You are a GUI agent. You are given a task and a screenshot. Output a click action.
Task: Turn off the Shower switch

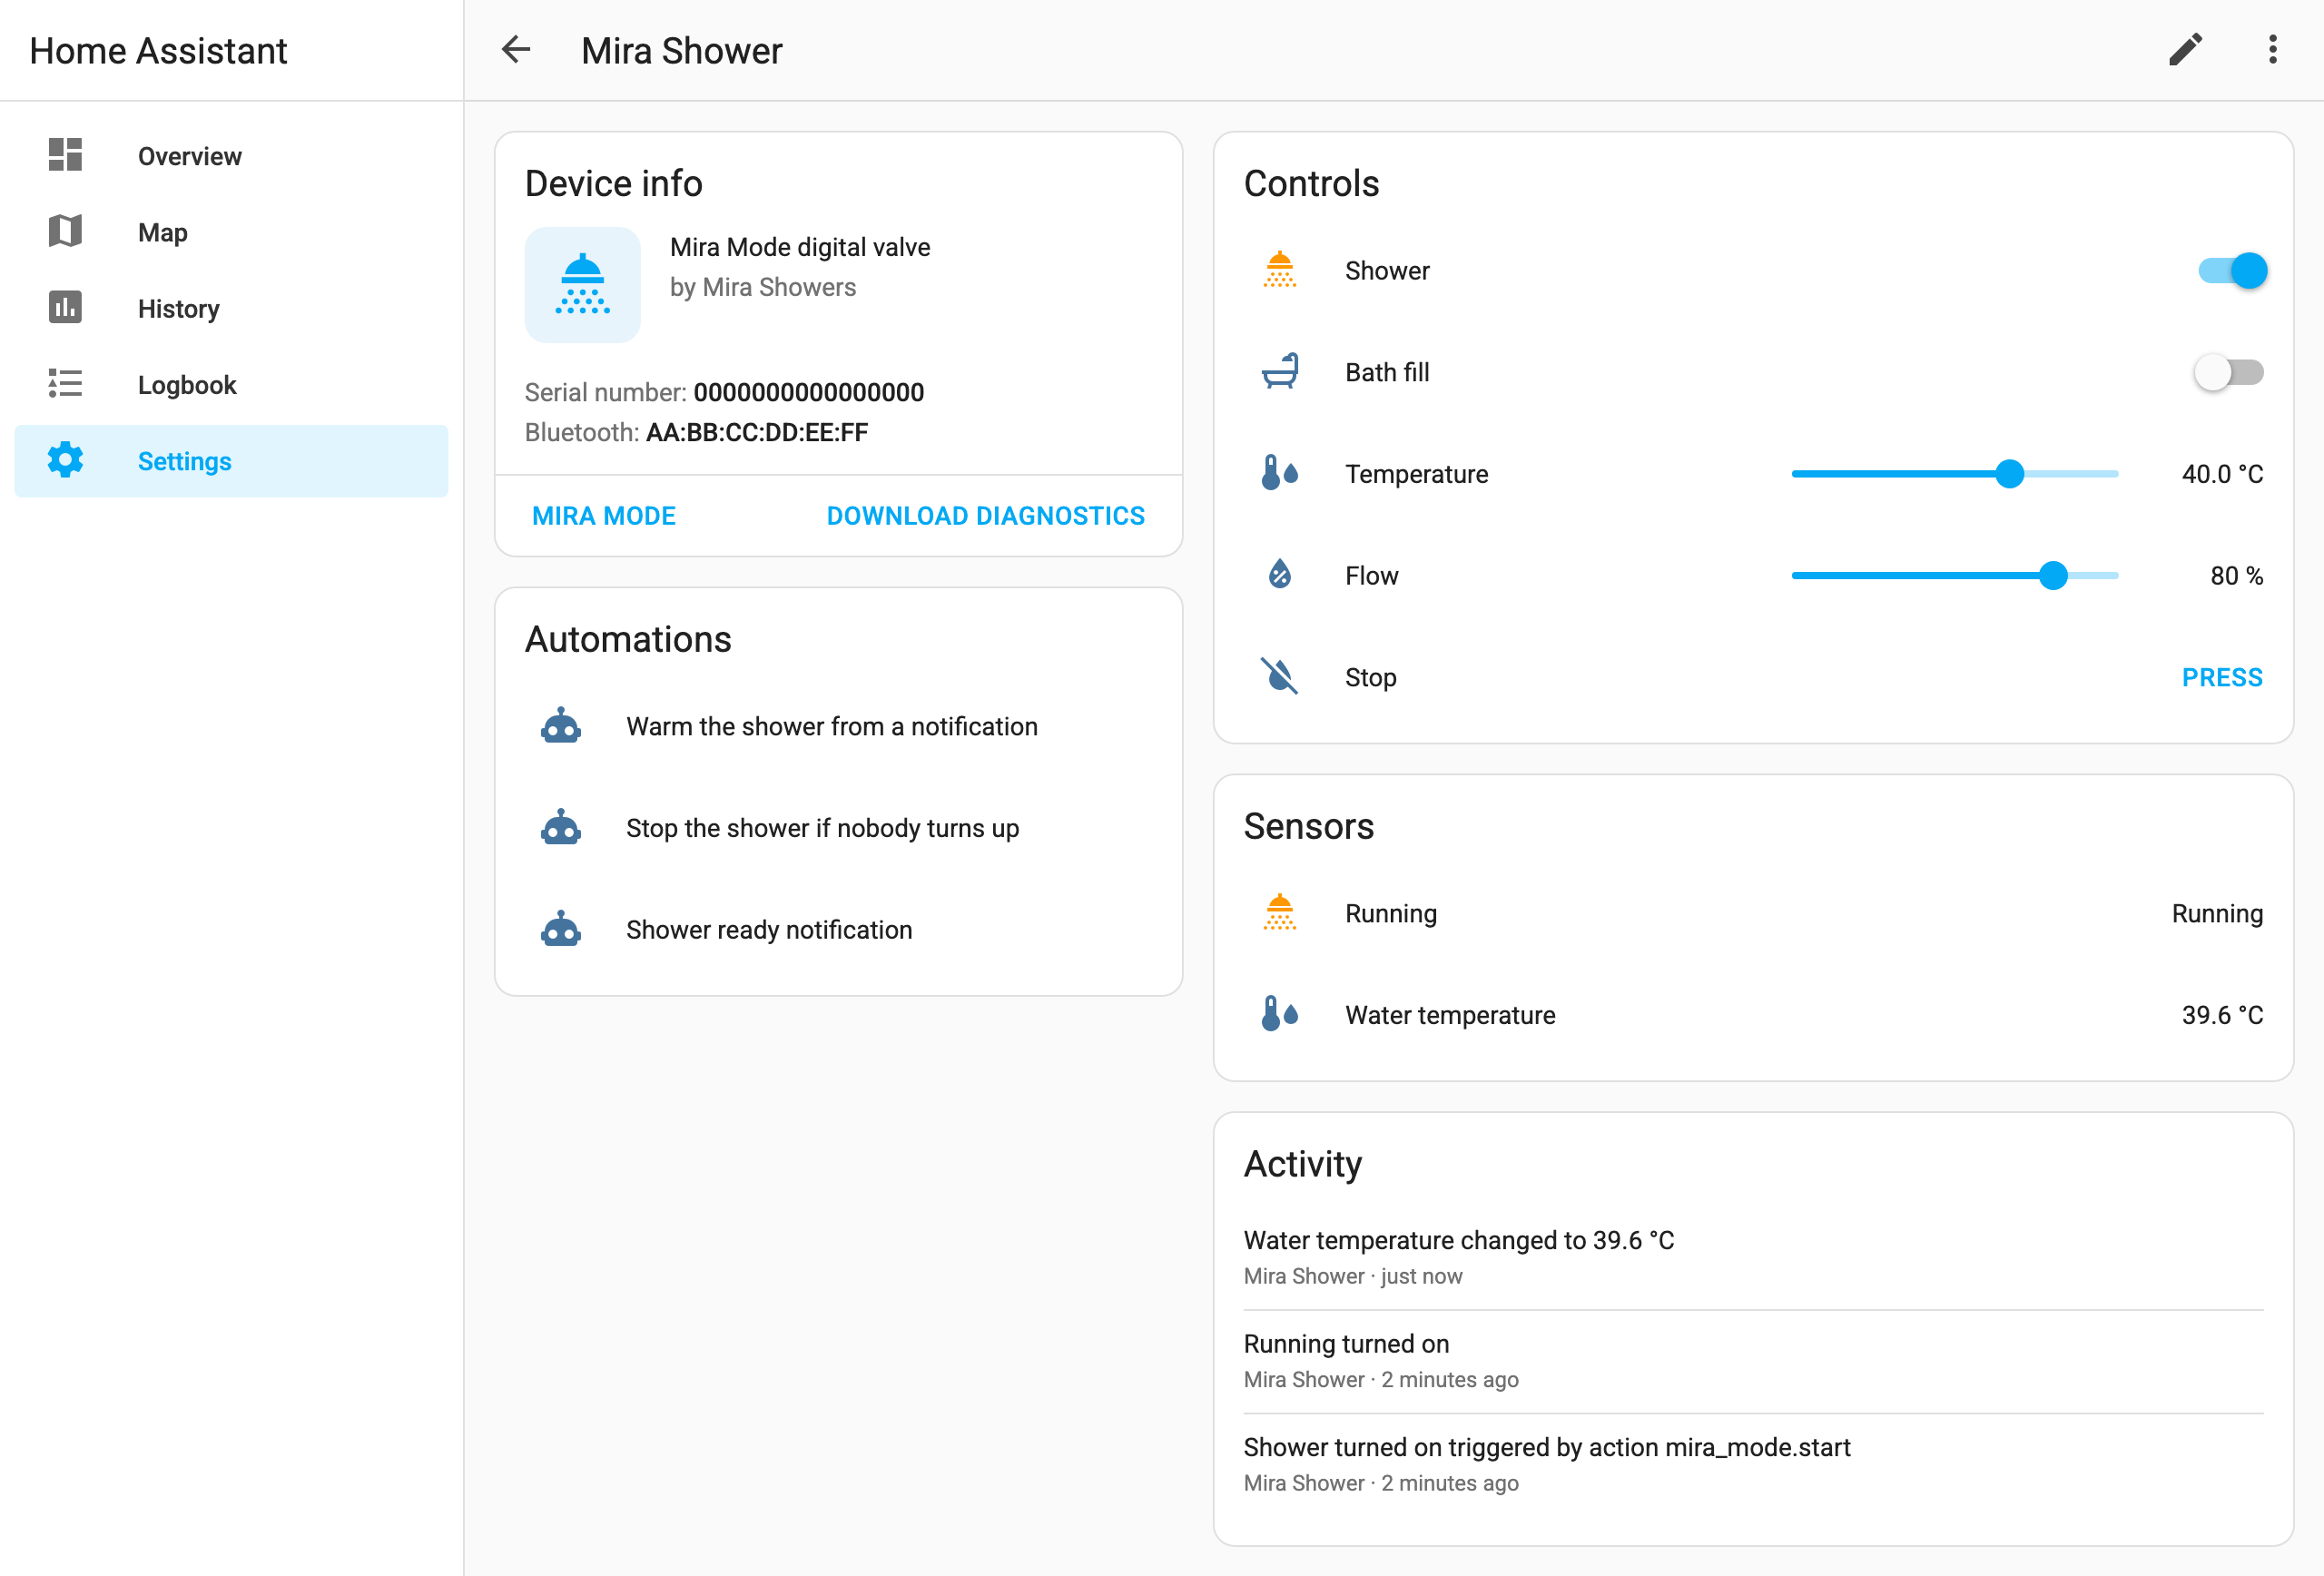tap(2231, 270)
